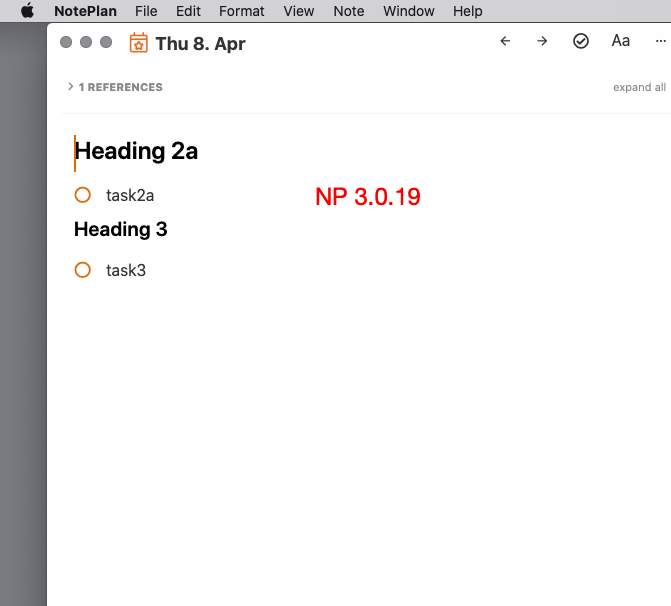Open the Edit menu
This screenshot has width=671, height=606.
[x=188, y=11]
